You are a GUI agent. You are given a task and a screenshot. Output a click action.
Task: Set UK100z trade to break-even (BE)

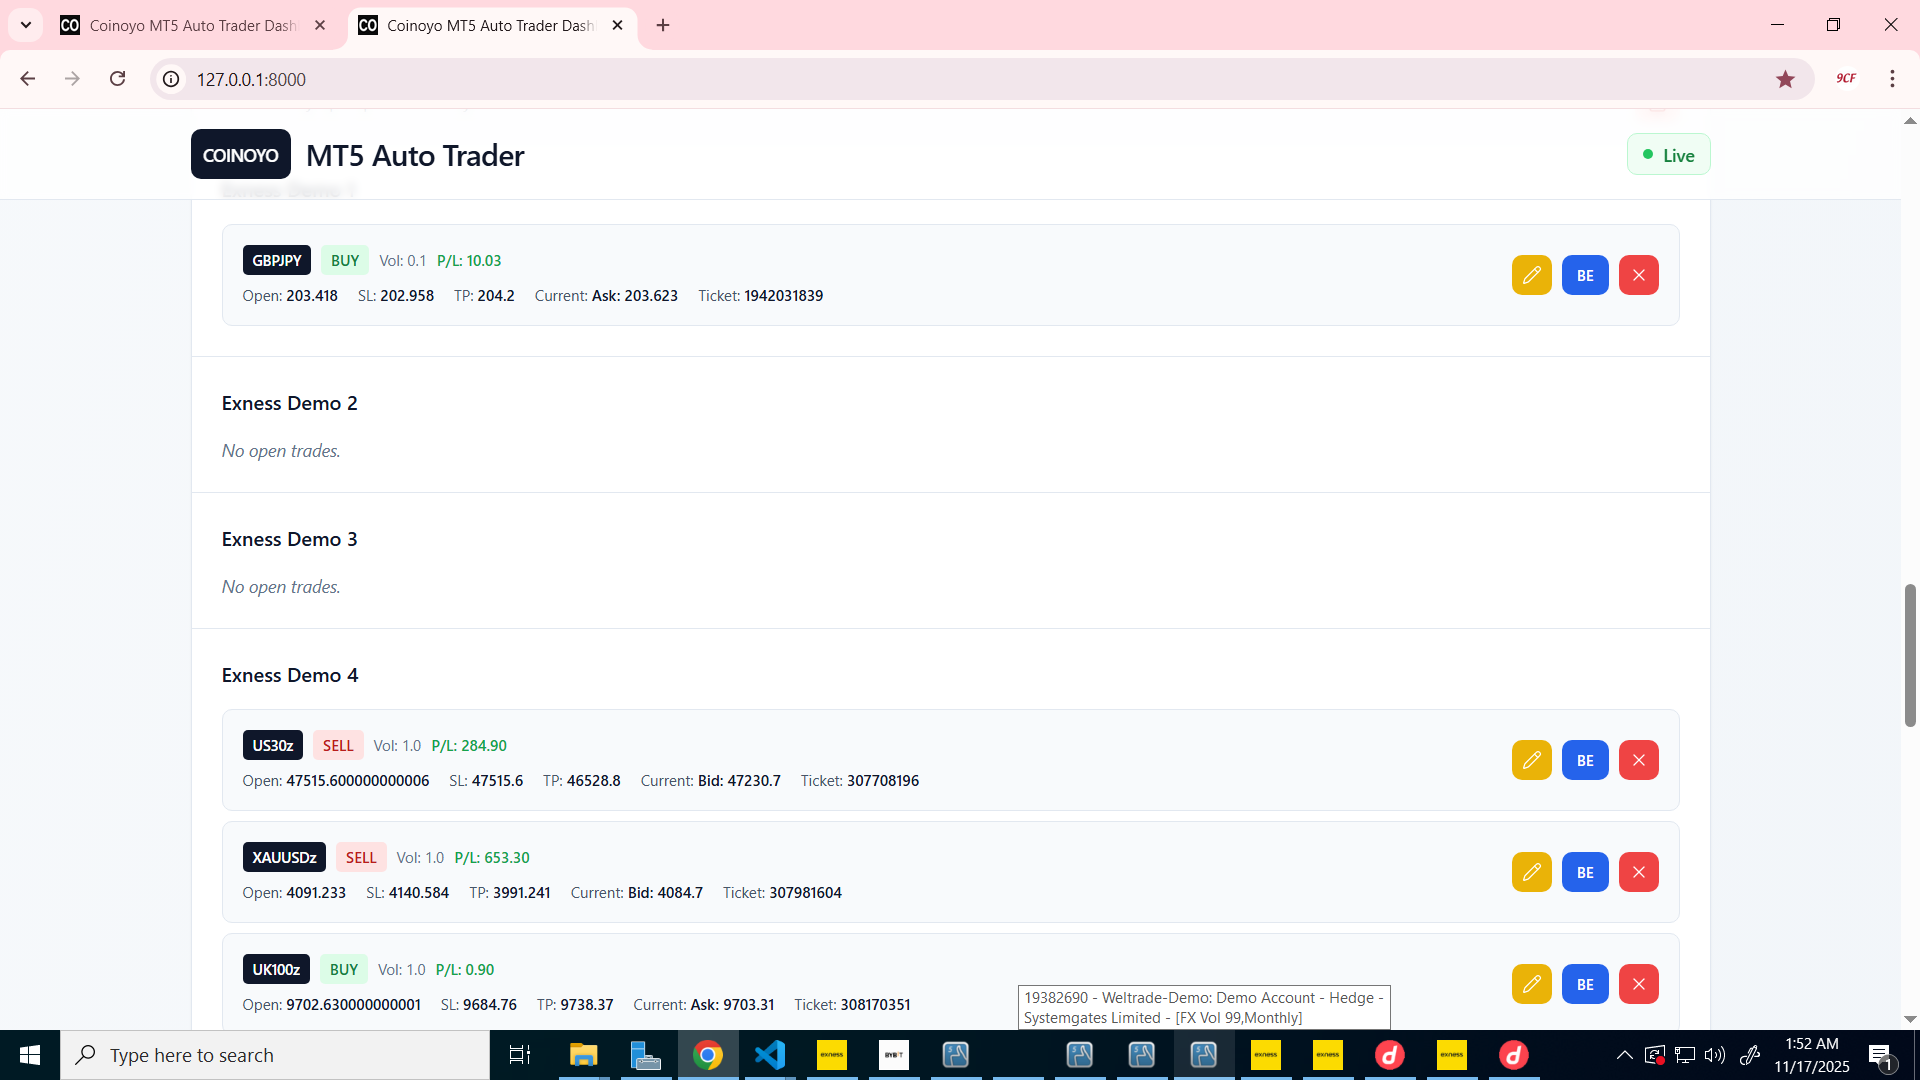click(x=1585, y=984)
